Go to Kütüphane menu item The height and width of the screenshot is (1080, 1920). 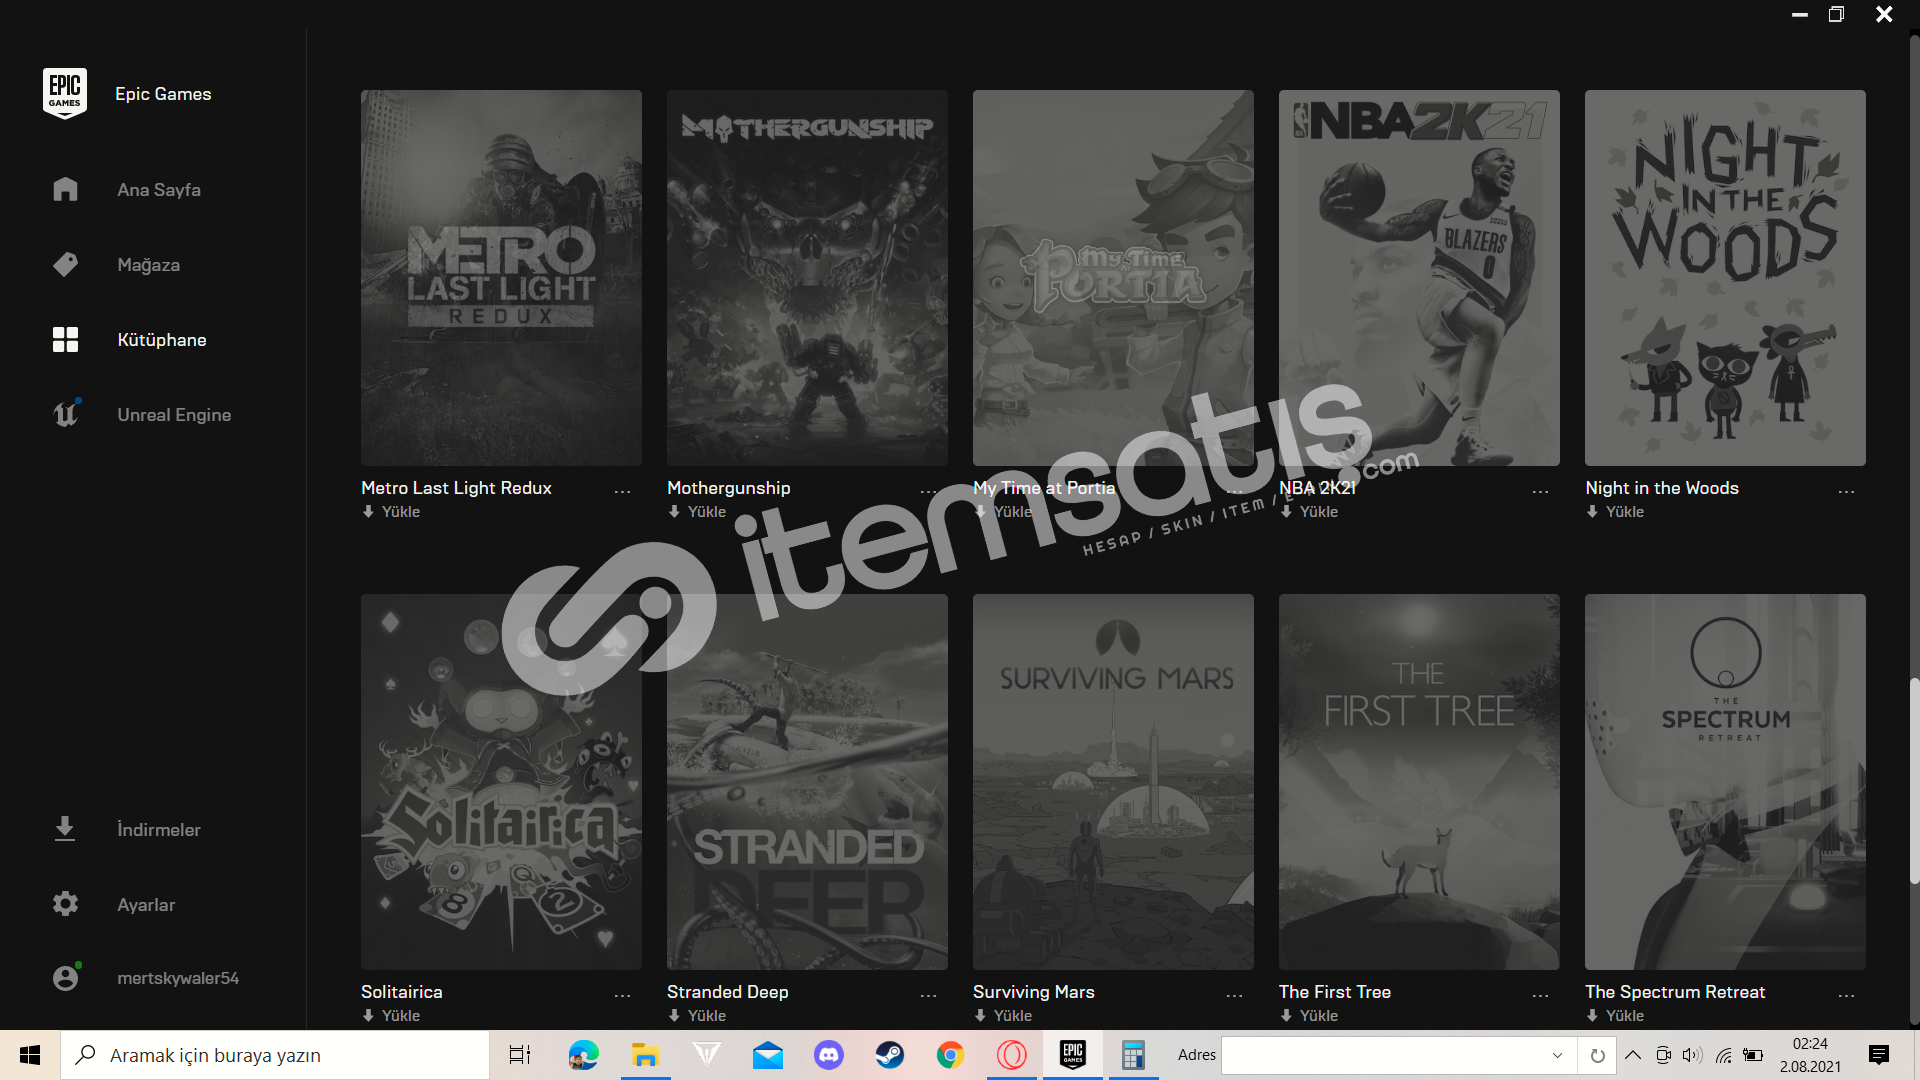click(162, 340)
